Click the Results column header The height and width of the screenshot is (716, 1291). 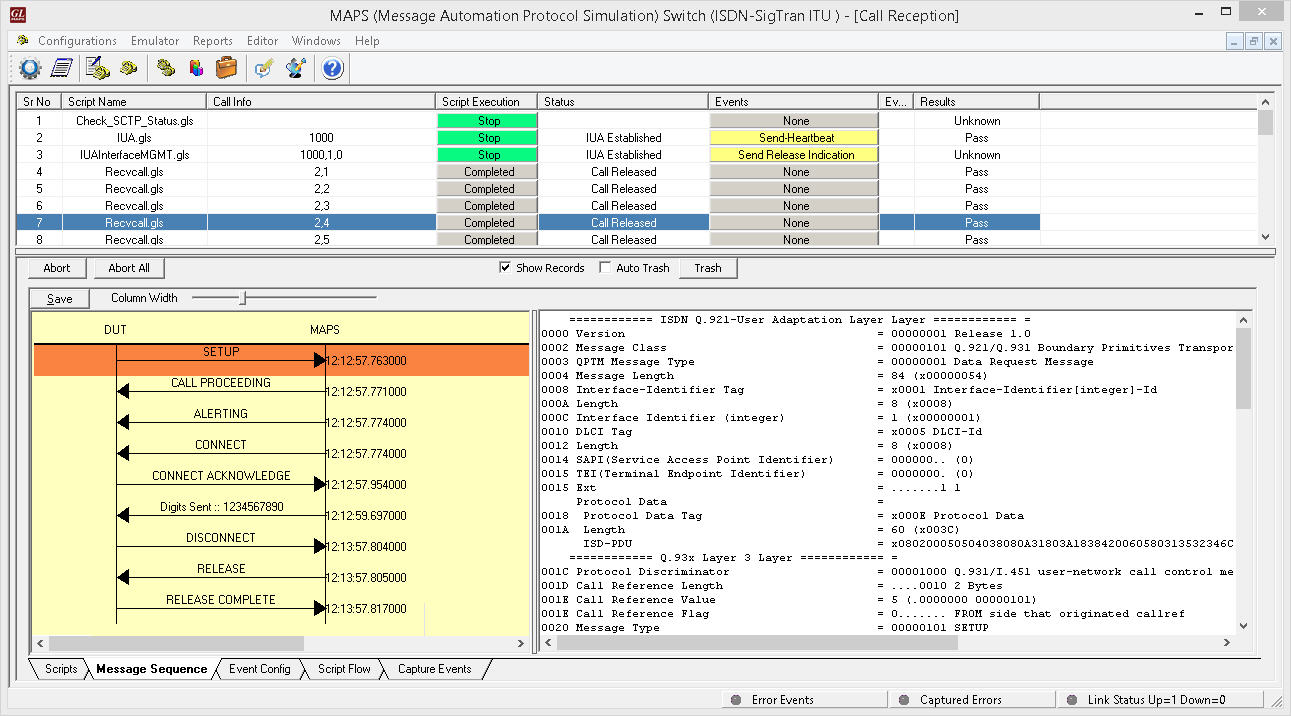[x=976, y=101]
